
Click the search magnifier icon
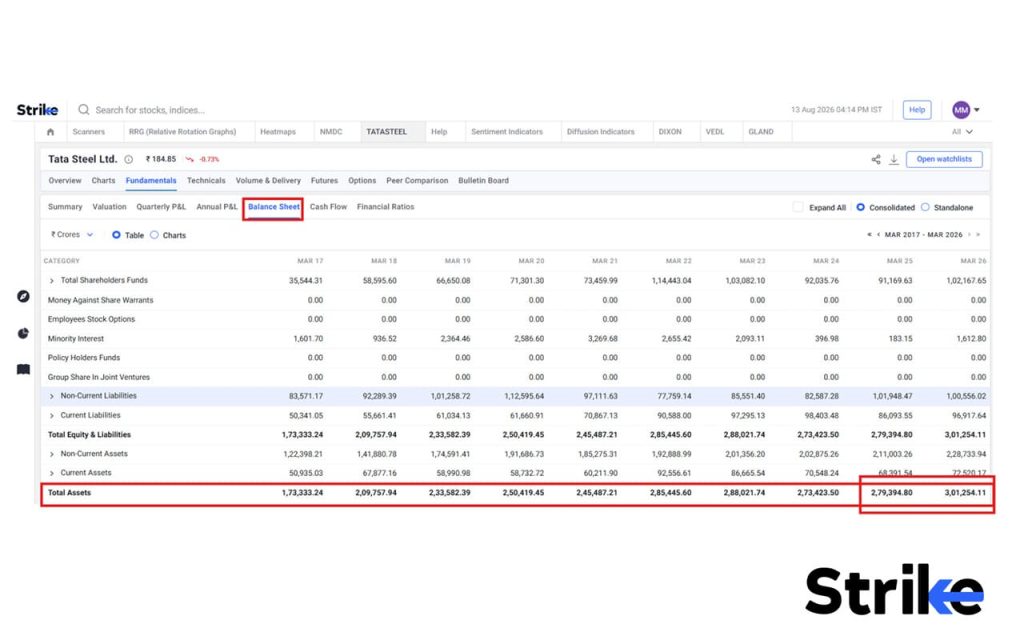pyautogui.click(x=84, y=110)
